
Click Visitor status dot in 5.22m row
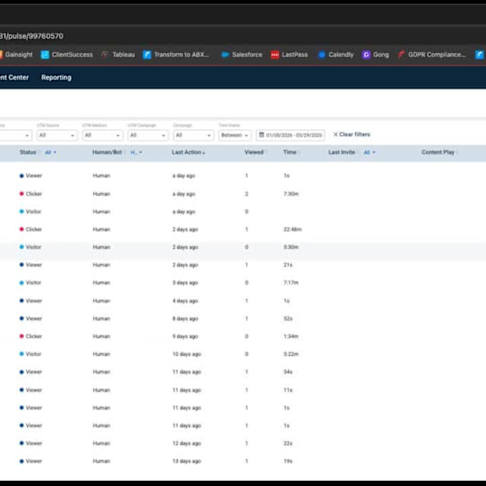pos(22,354)
